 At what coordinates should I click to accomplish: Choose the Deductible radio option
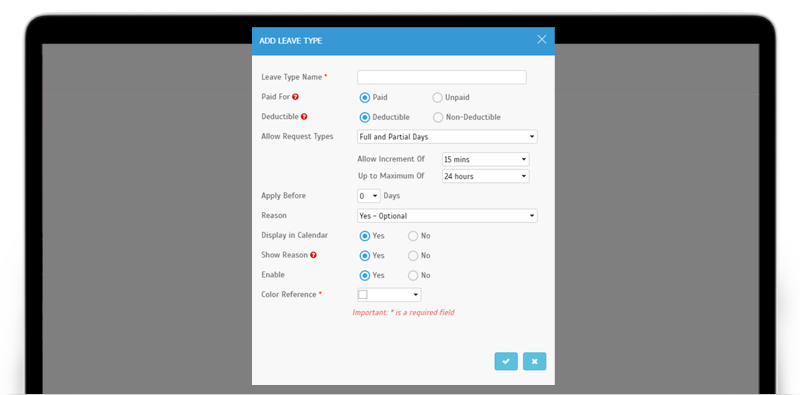tap(365, 117)
